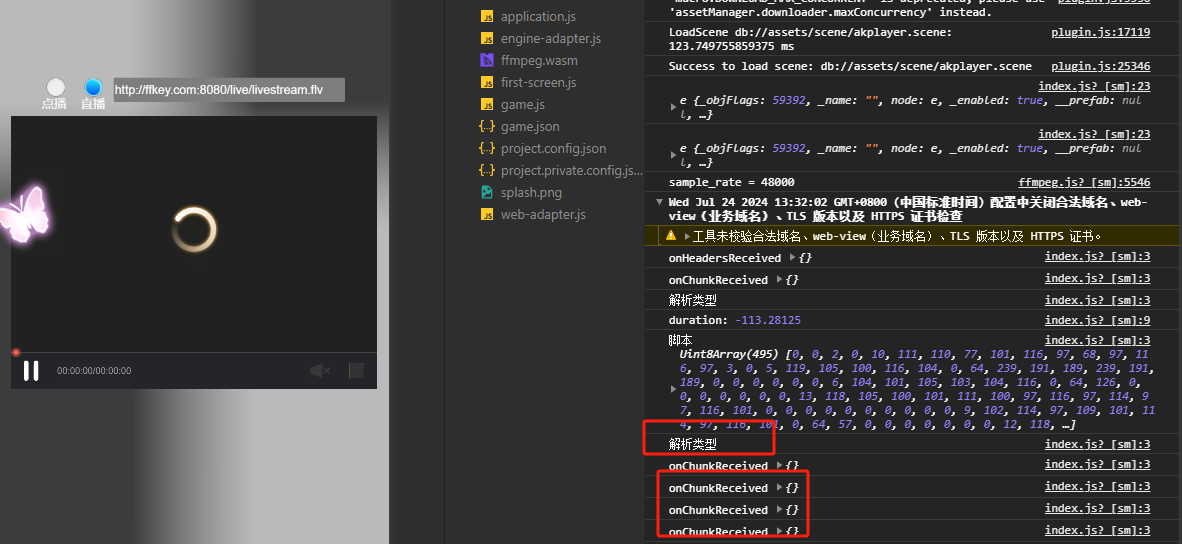
Task: Open game.js file
Action: (522, 104)
